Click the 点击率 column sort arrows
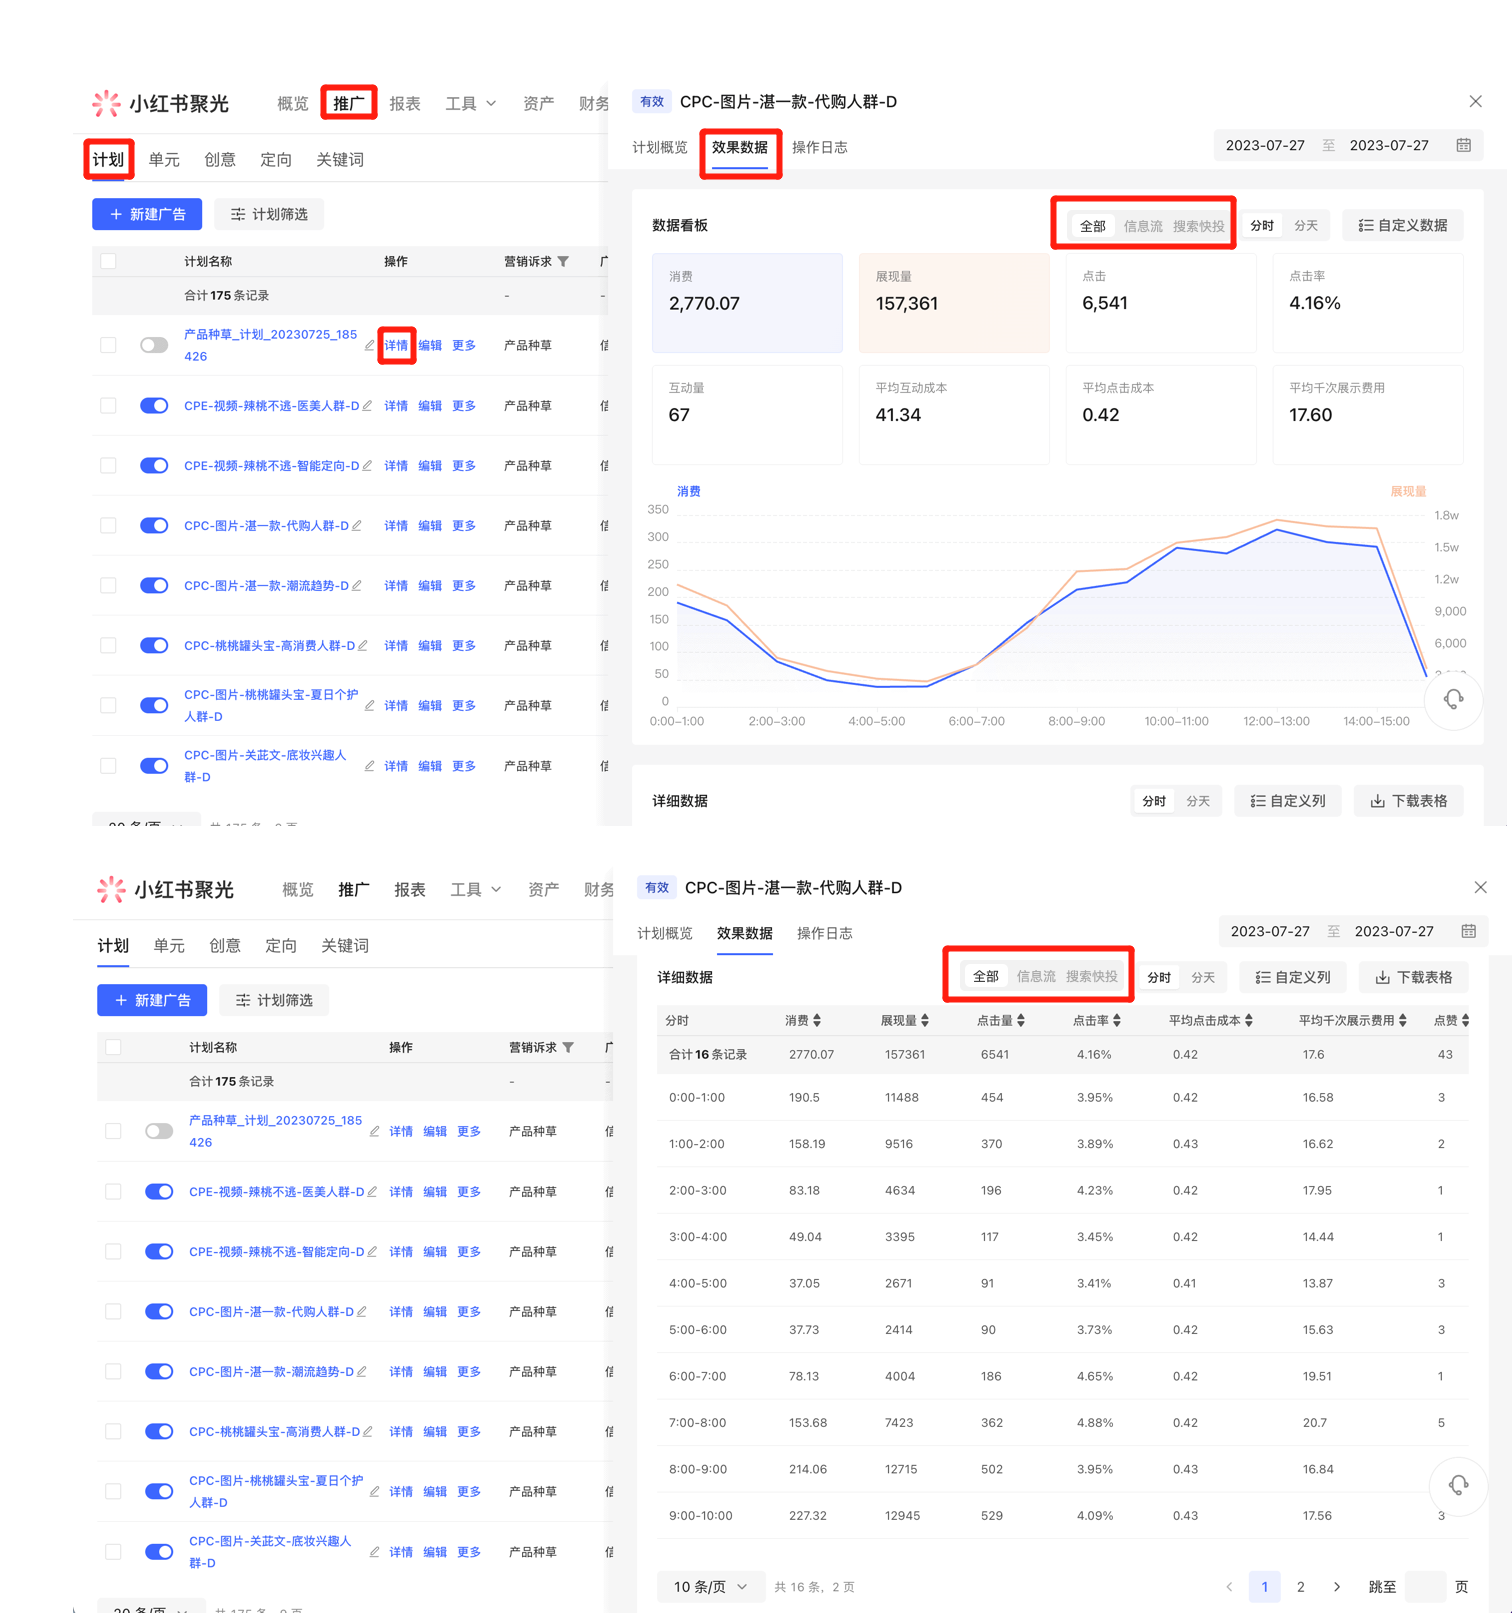Screen dimensions: 1512x1613 1117,1020
